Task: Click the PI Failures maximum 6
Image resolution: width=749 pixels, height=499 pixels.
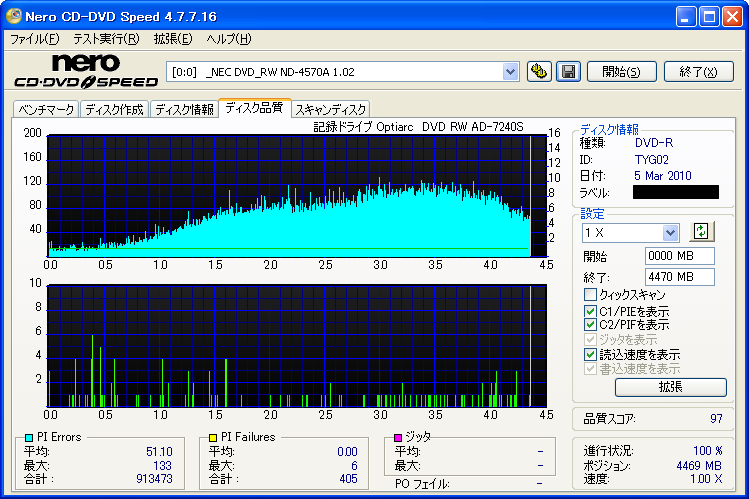Action: pyautogui.click(x=354, y=466)
